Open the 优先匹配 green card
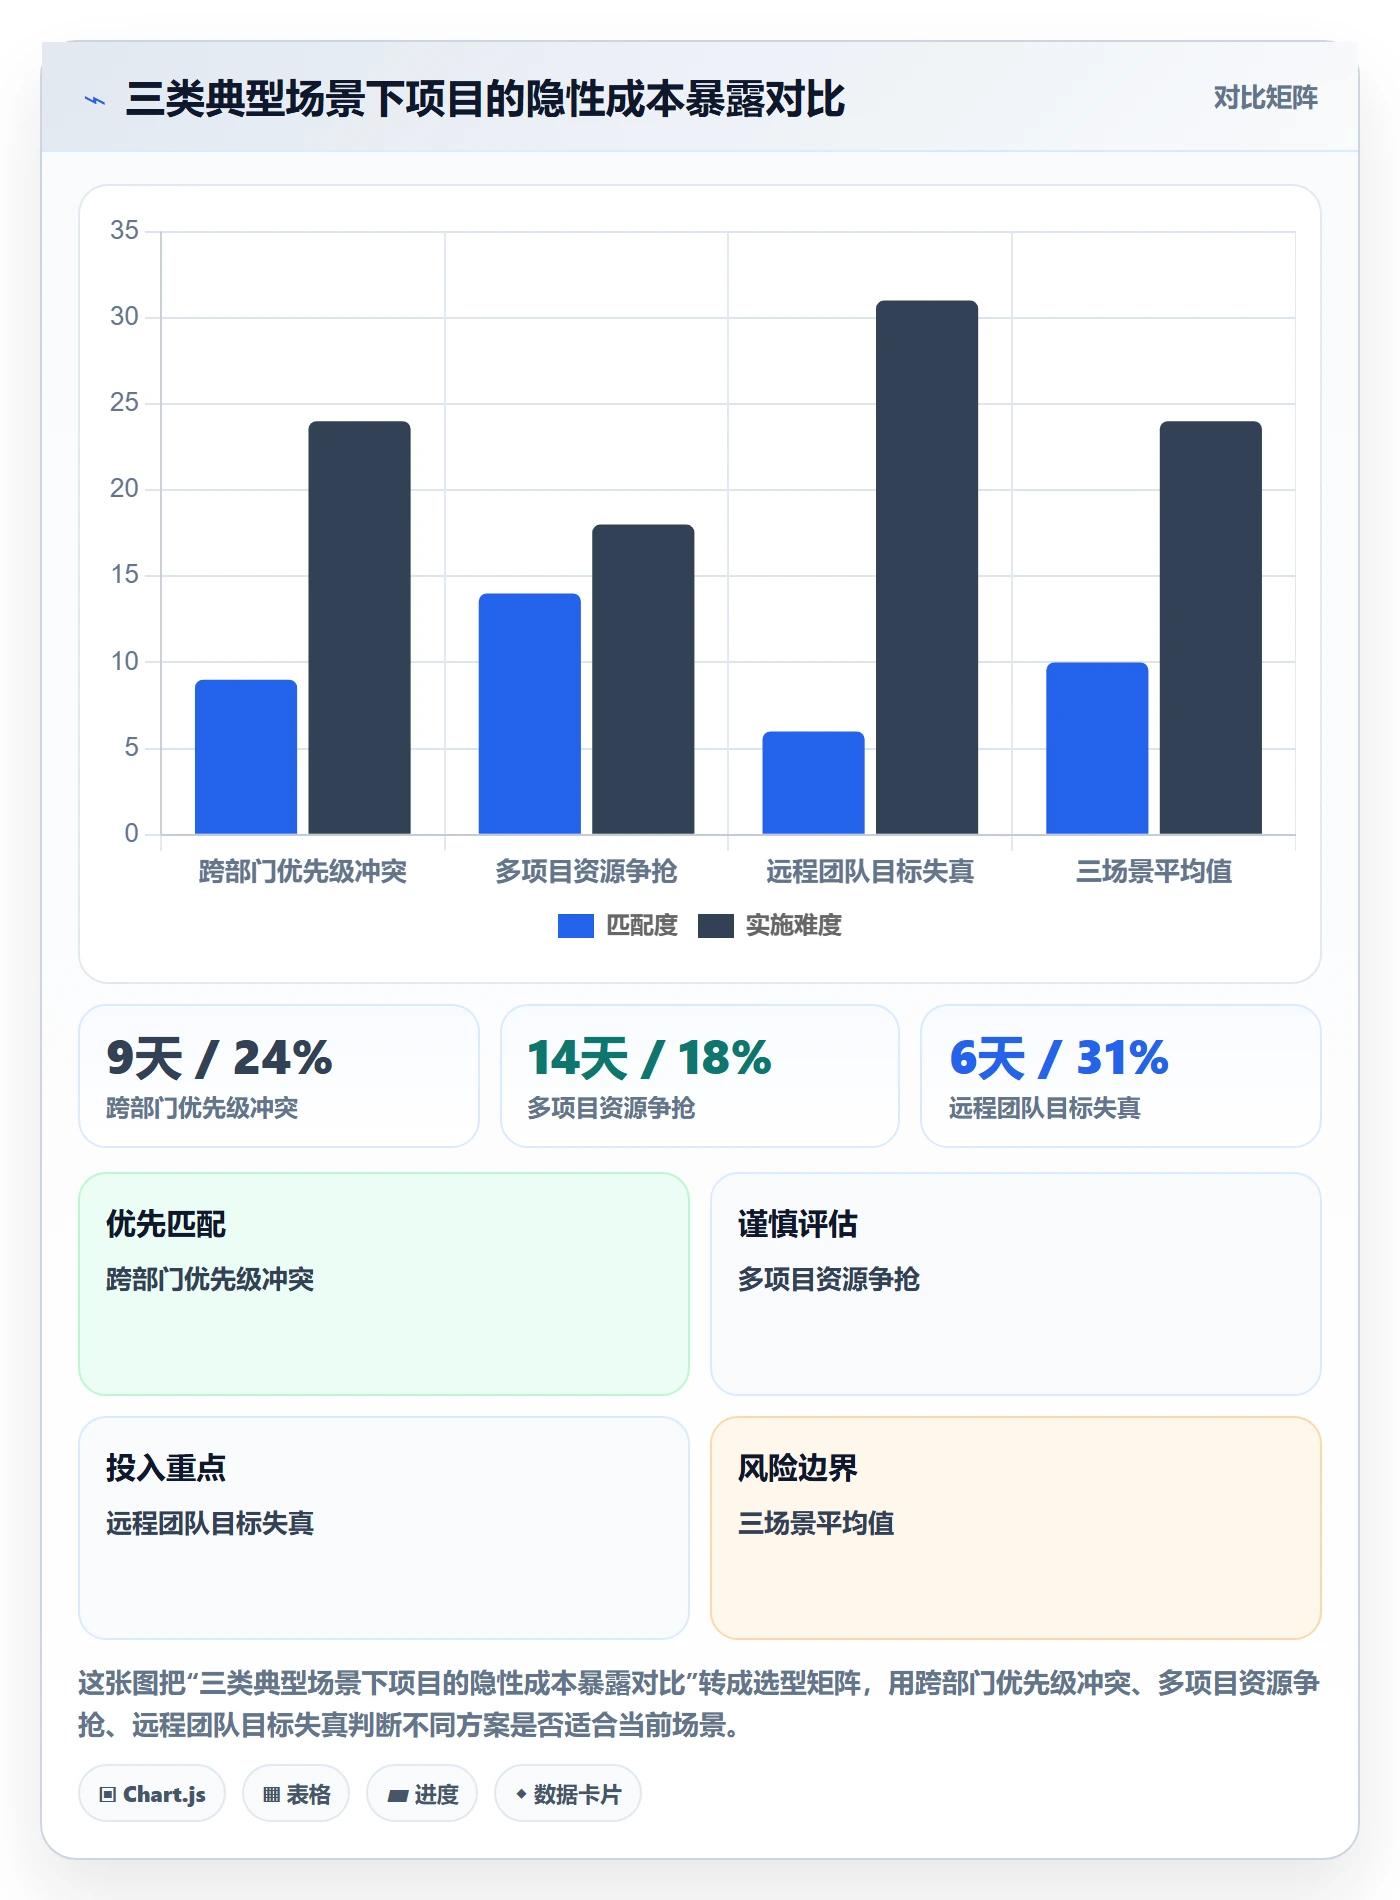The image size is (1400, 1900). 384,1284
